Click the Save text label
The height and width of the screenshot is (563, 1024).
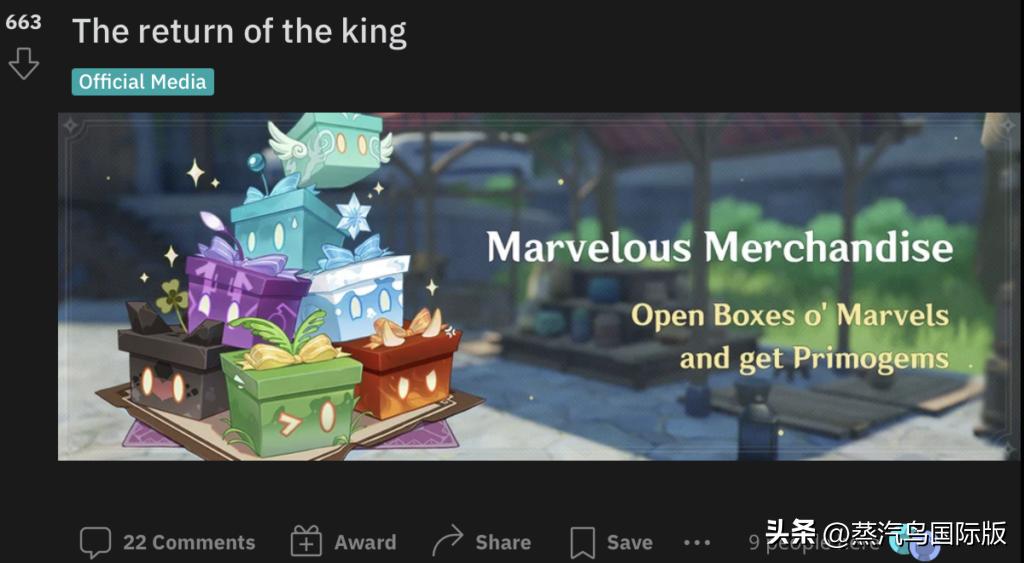pos(630,542)
